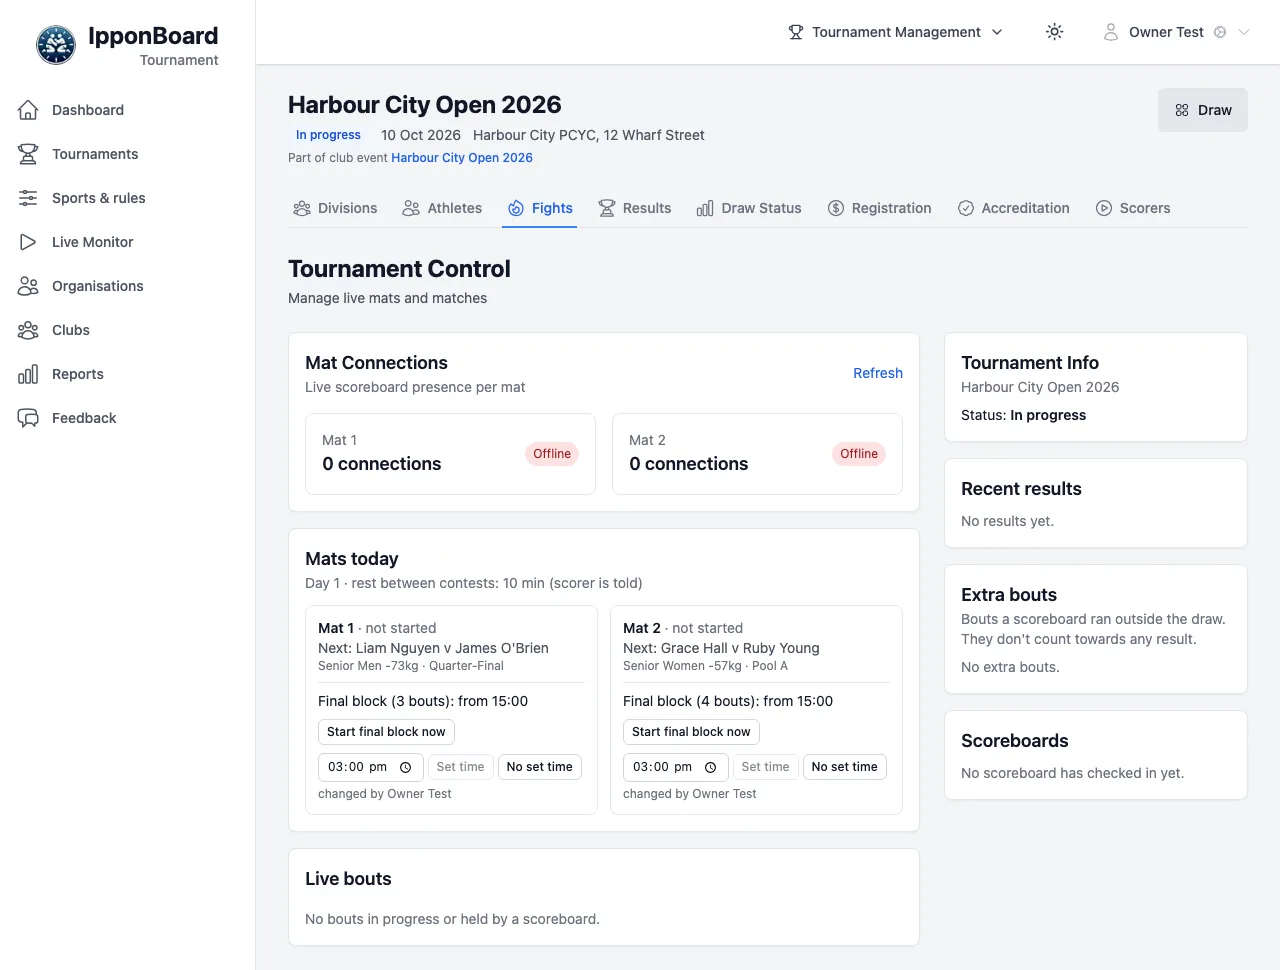Edit the Mat 1 03:00 pm time field
1280x970 pixels.
point(370,767)
